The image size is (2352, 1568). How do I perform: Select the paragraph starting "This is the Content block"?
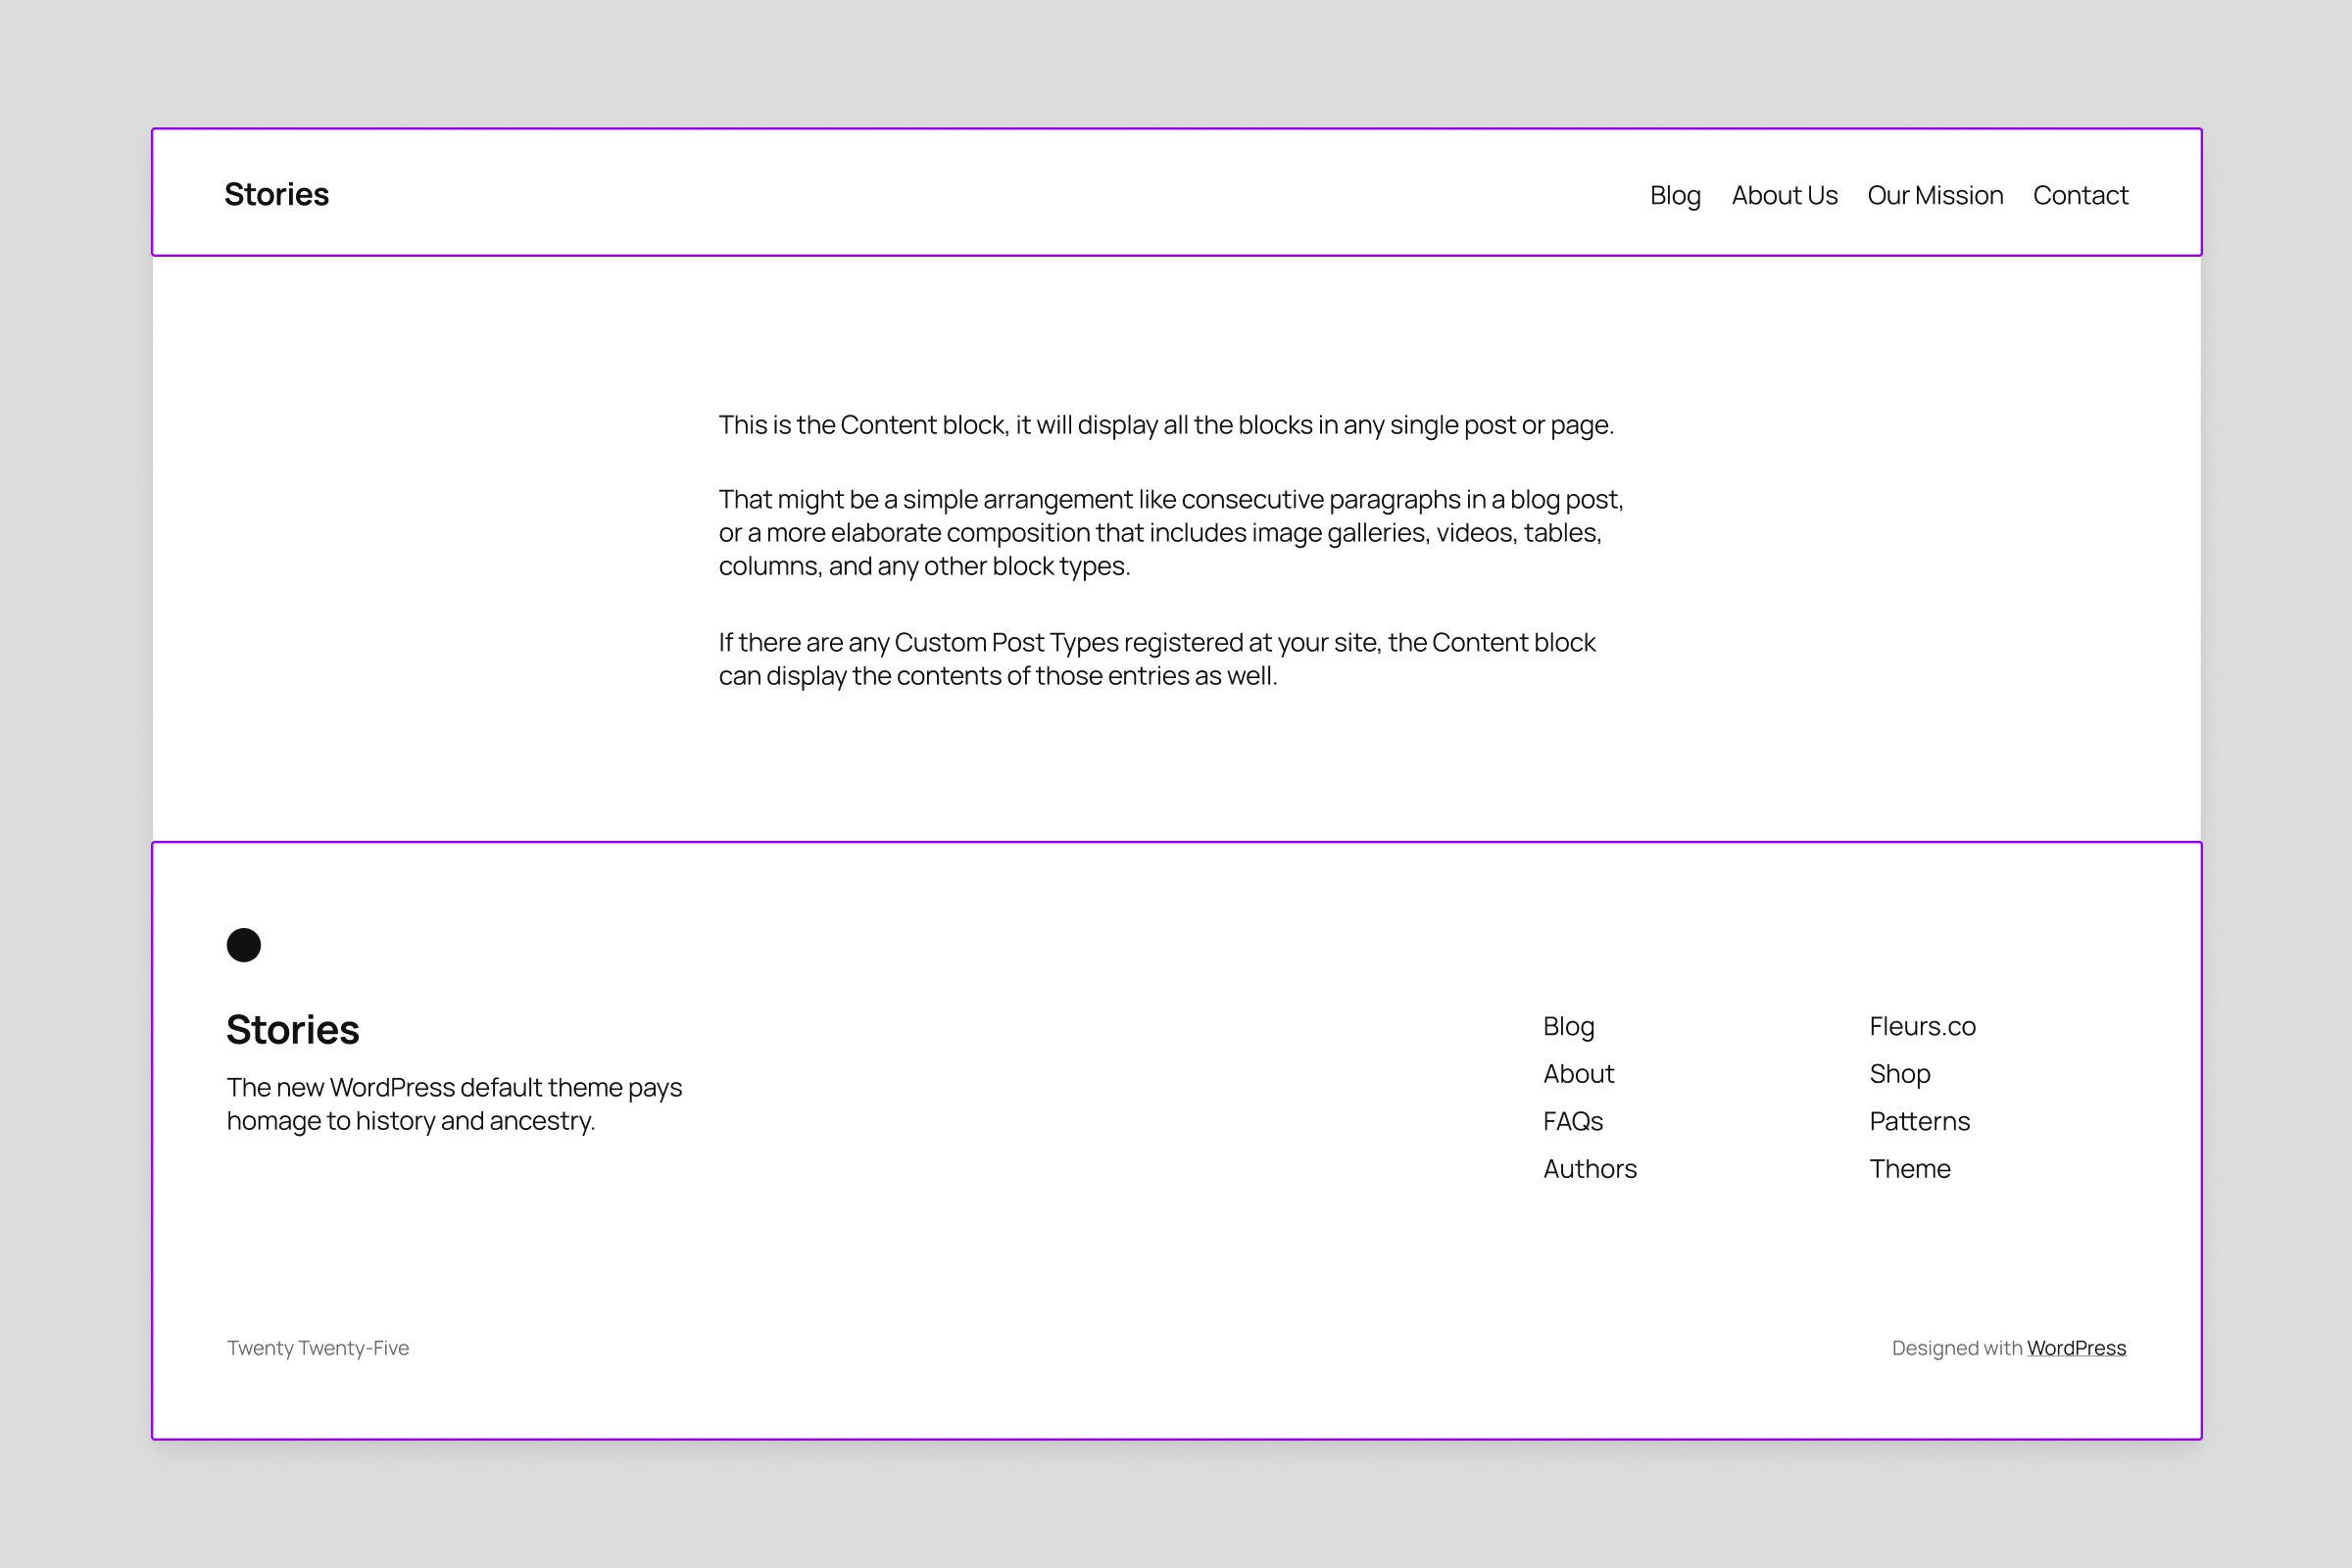click(x=1166, y=424)
